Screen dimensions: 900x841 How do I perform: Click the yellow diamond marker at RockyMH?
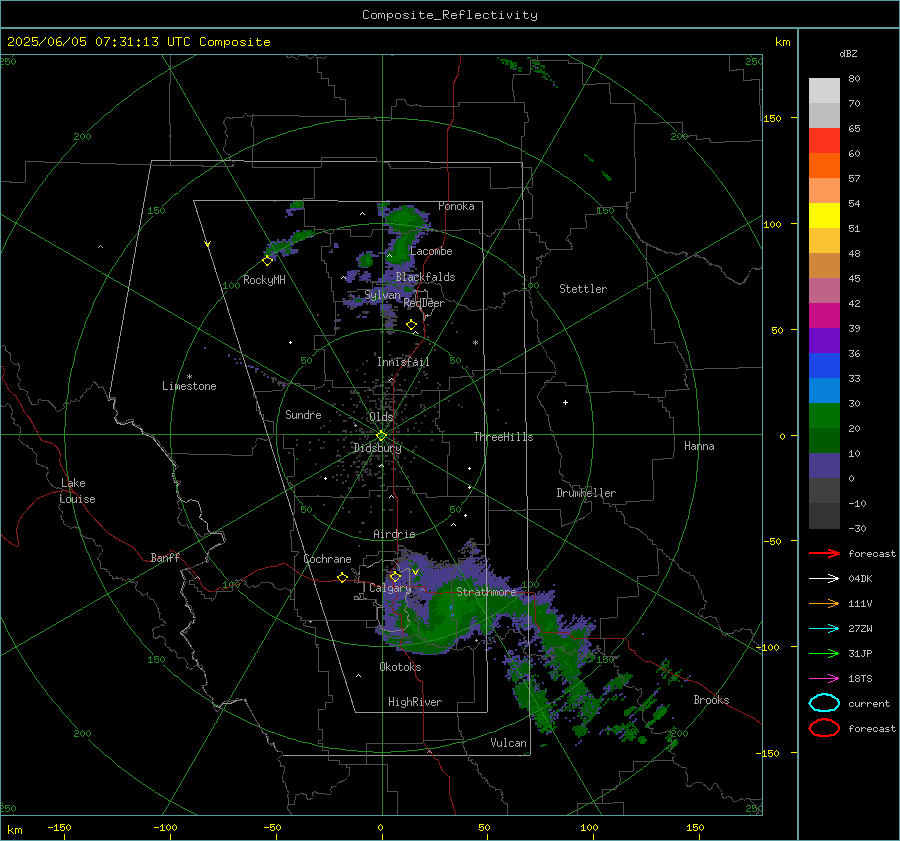267,261
